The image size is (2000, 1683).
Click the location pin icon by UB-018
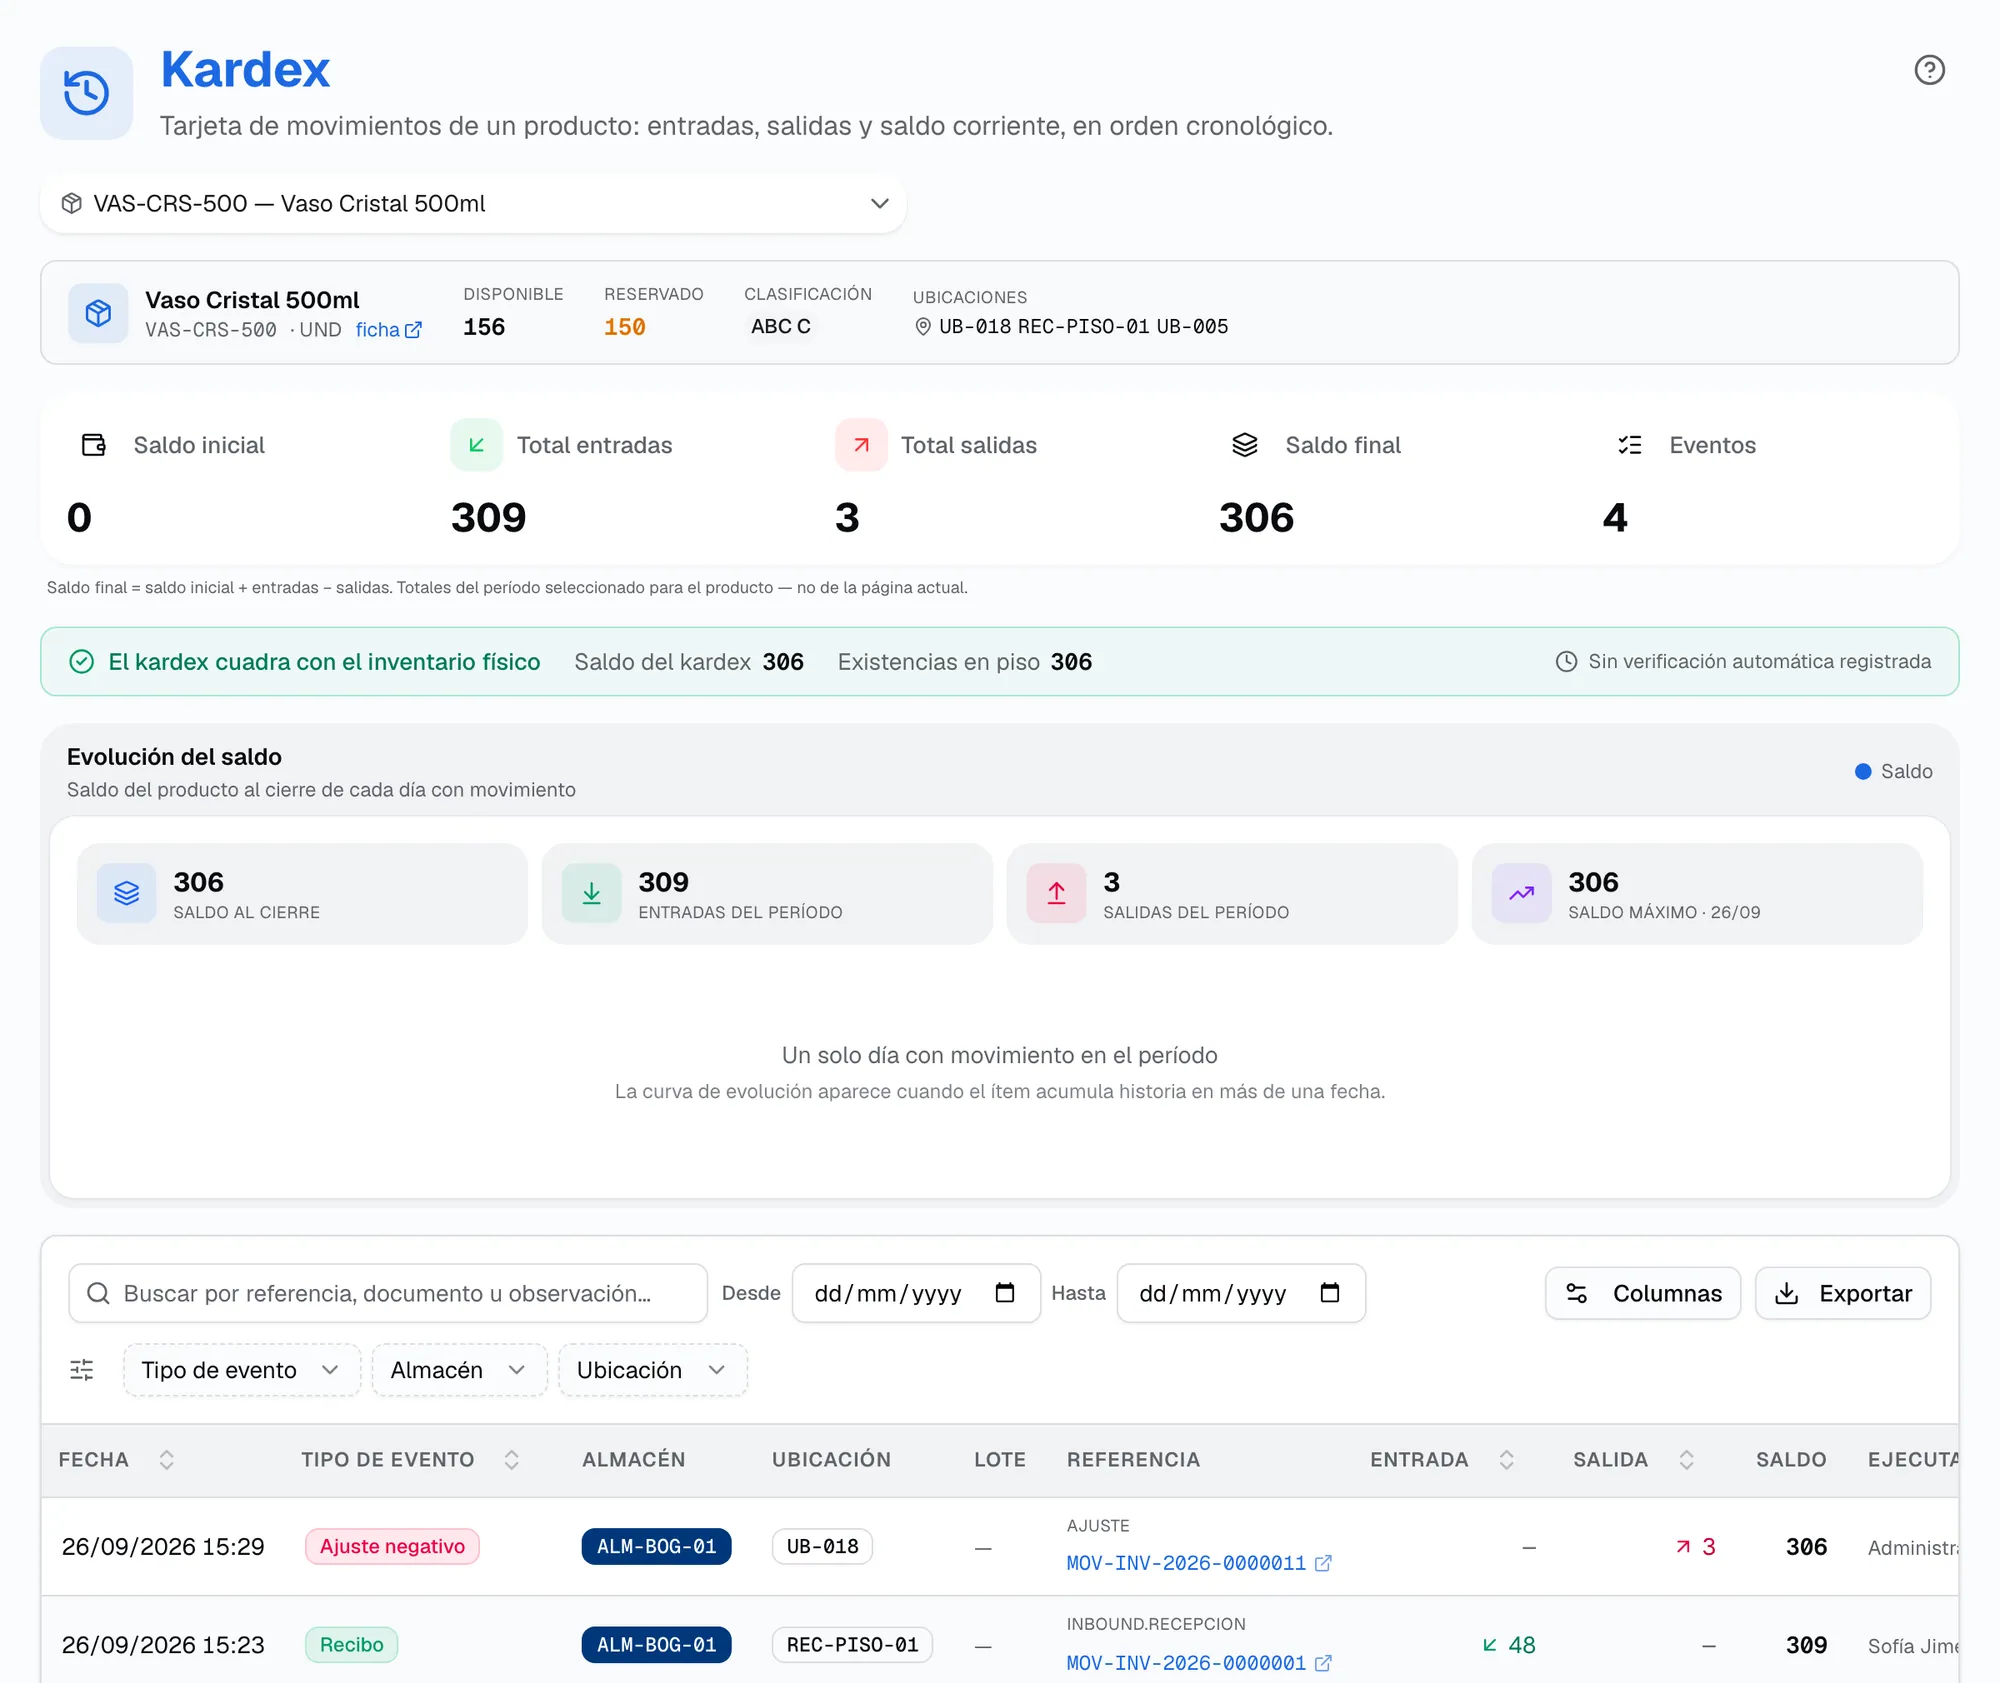tap(923, 327)
